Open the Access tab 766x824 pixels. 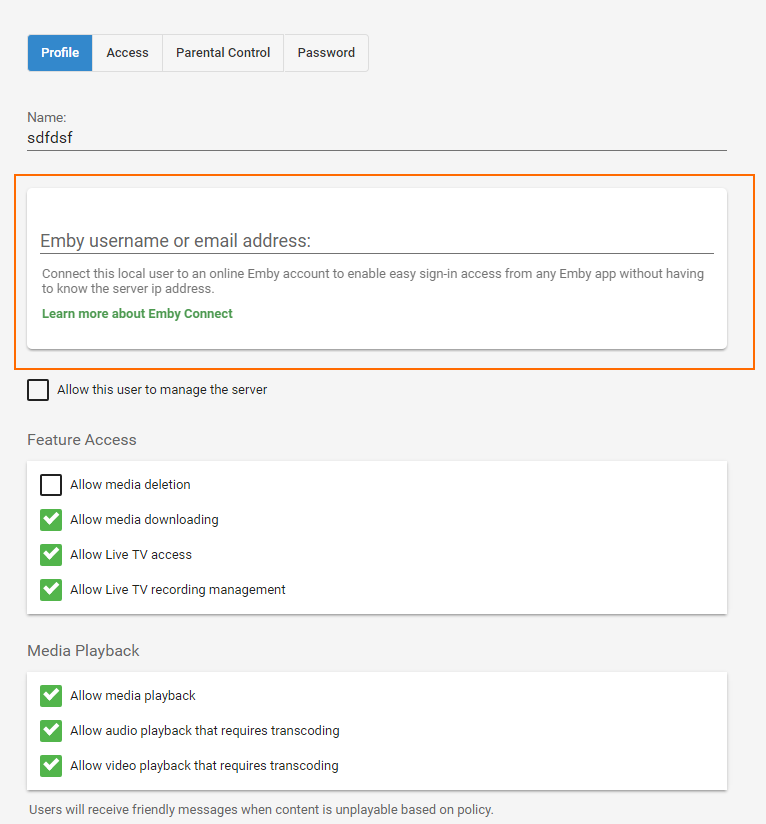[127, 53]
